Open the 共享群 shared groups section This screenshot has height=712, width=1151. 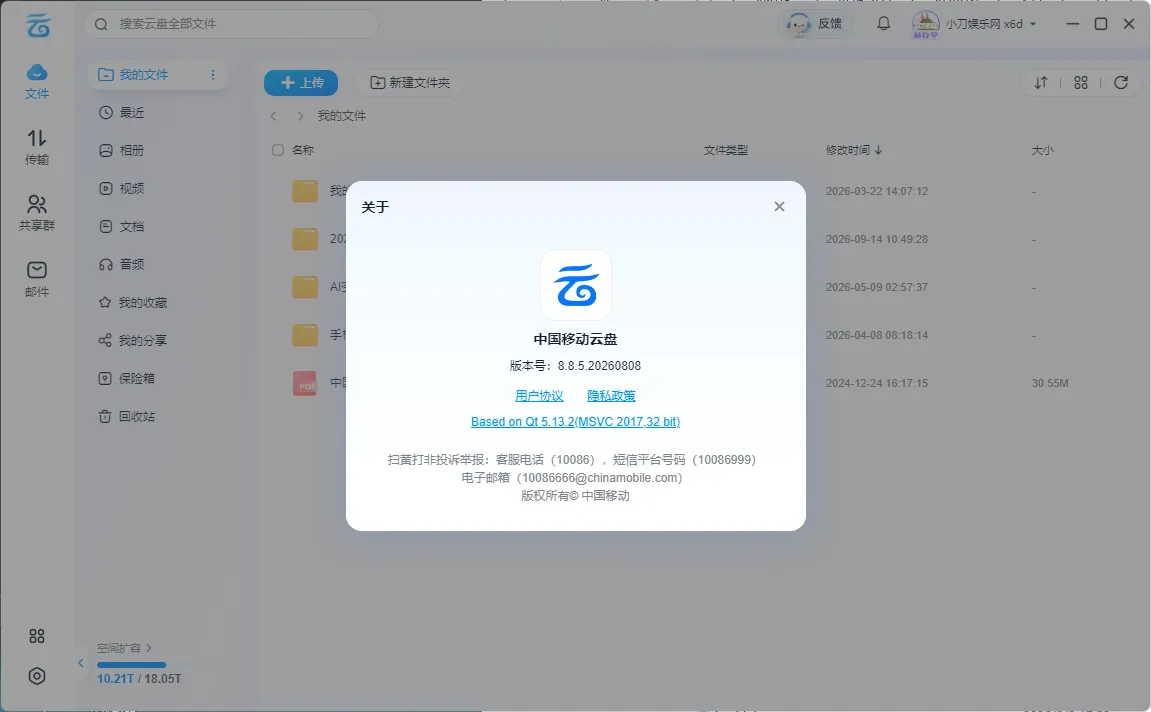tap(37, 213)
